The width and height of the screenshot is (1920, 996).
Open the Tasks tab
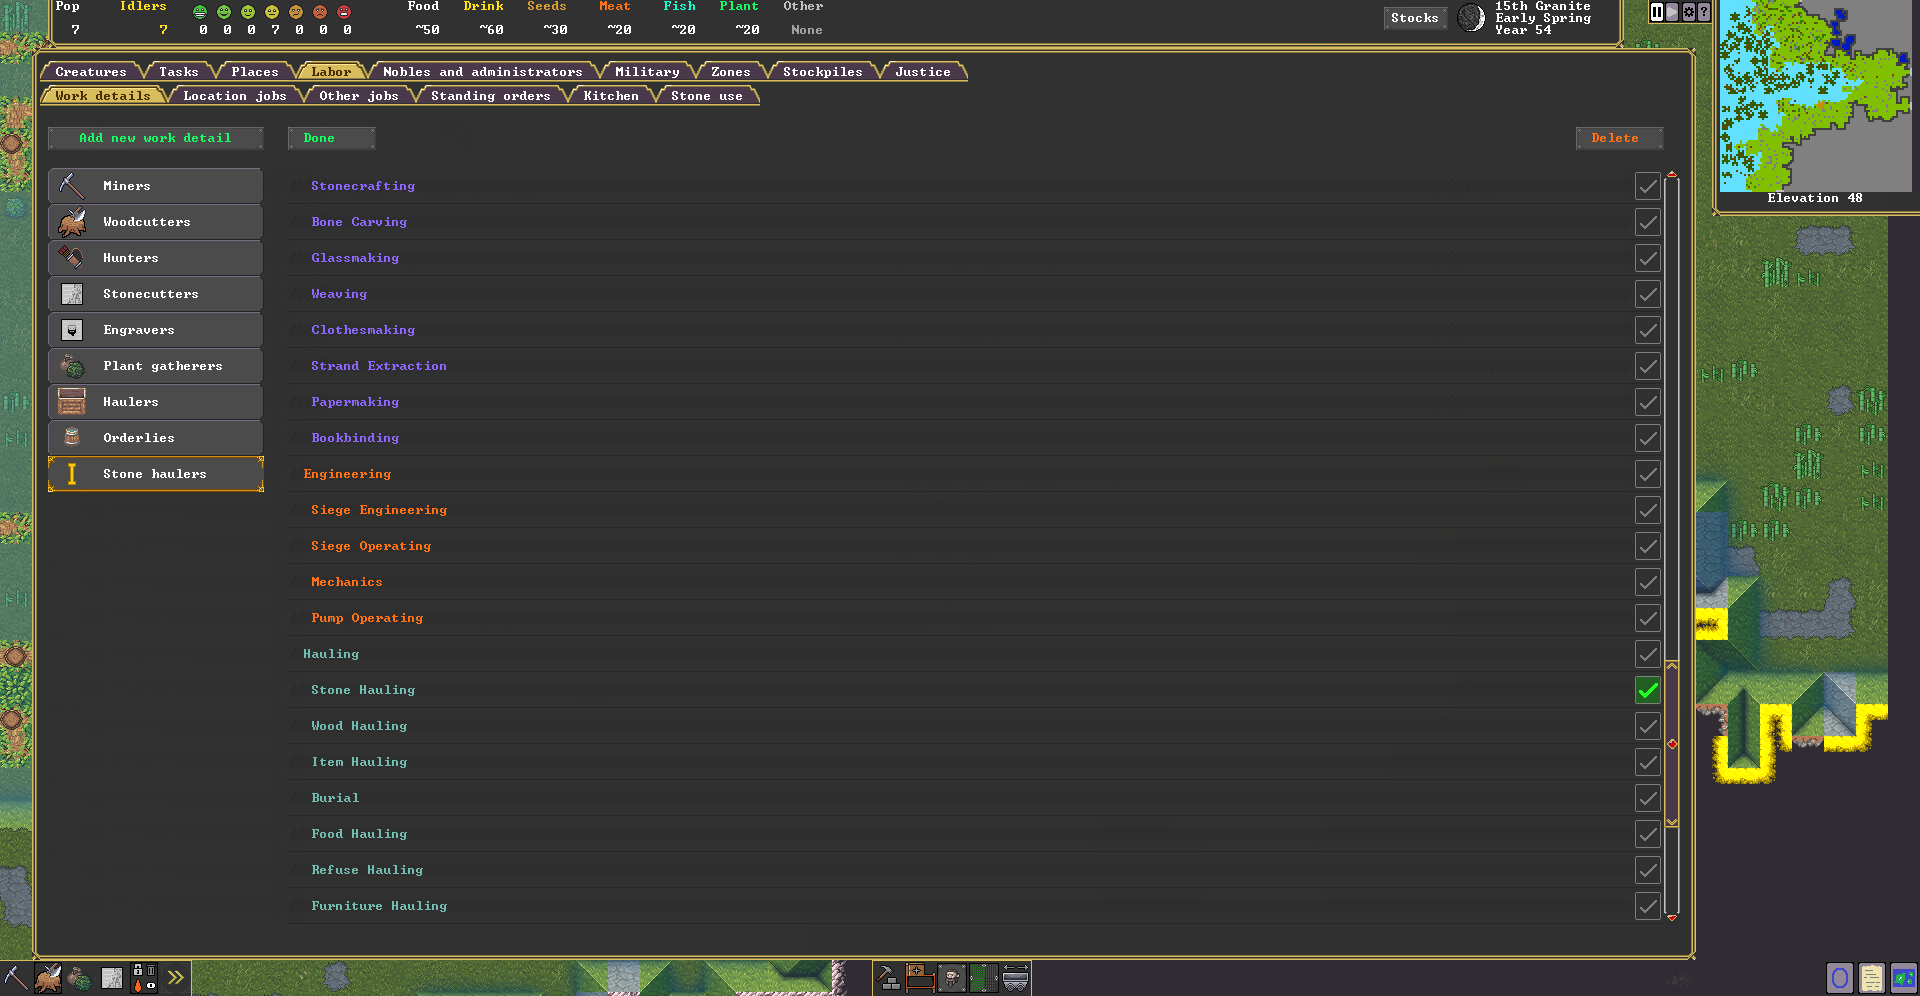(179, 72)
